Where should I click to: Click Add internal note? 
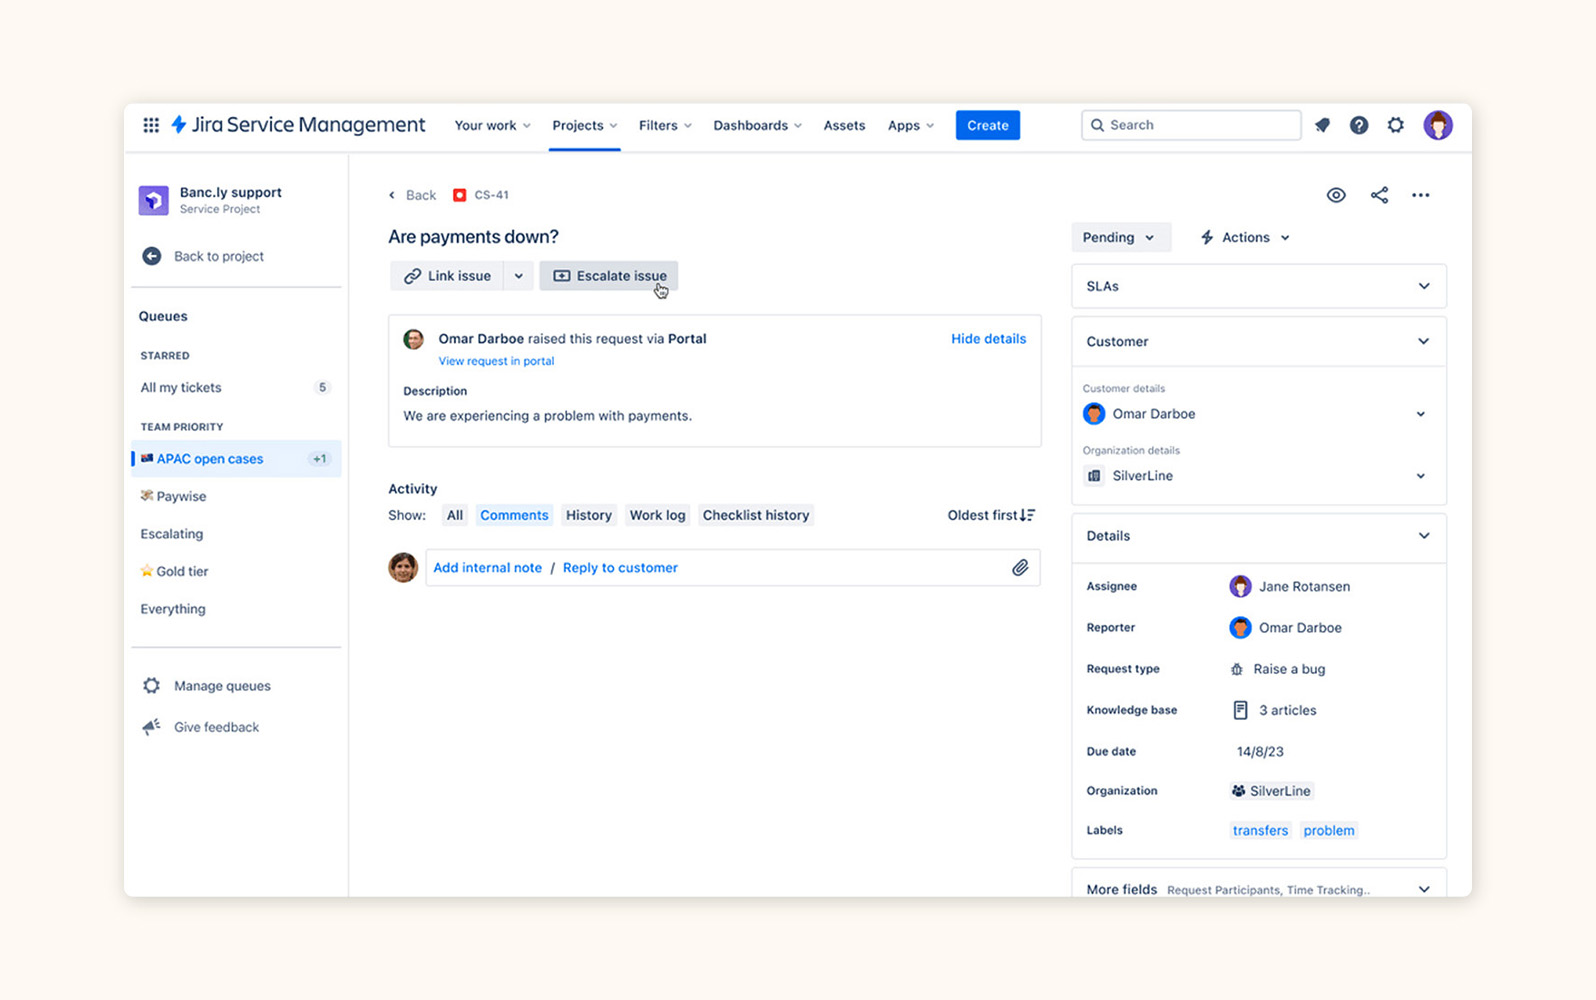click(x=487, y=568)
